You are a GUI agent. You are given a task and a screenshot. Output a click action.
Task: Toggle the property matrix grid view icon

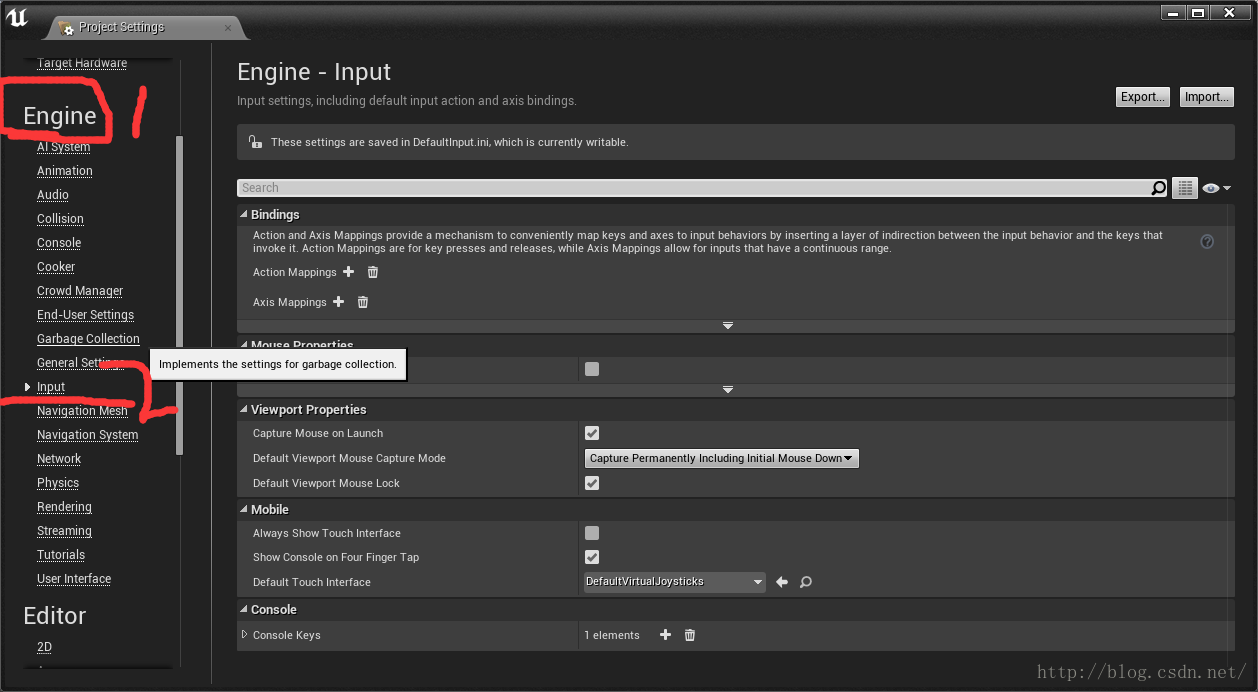click(1185, 188)
